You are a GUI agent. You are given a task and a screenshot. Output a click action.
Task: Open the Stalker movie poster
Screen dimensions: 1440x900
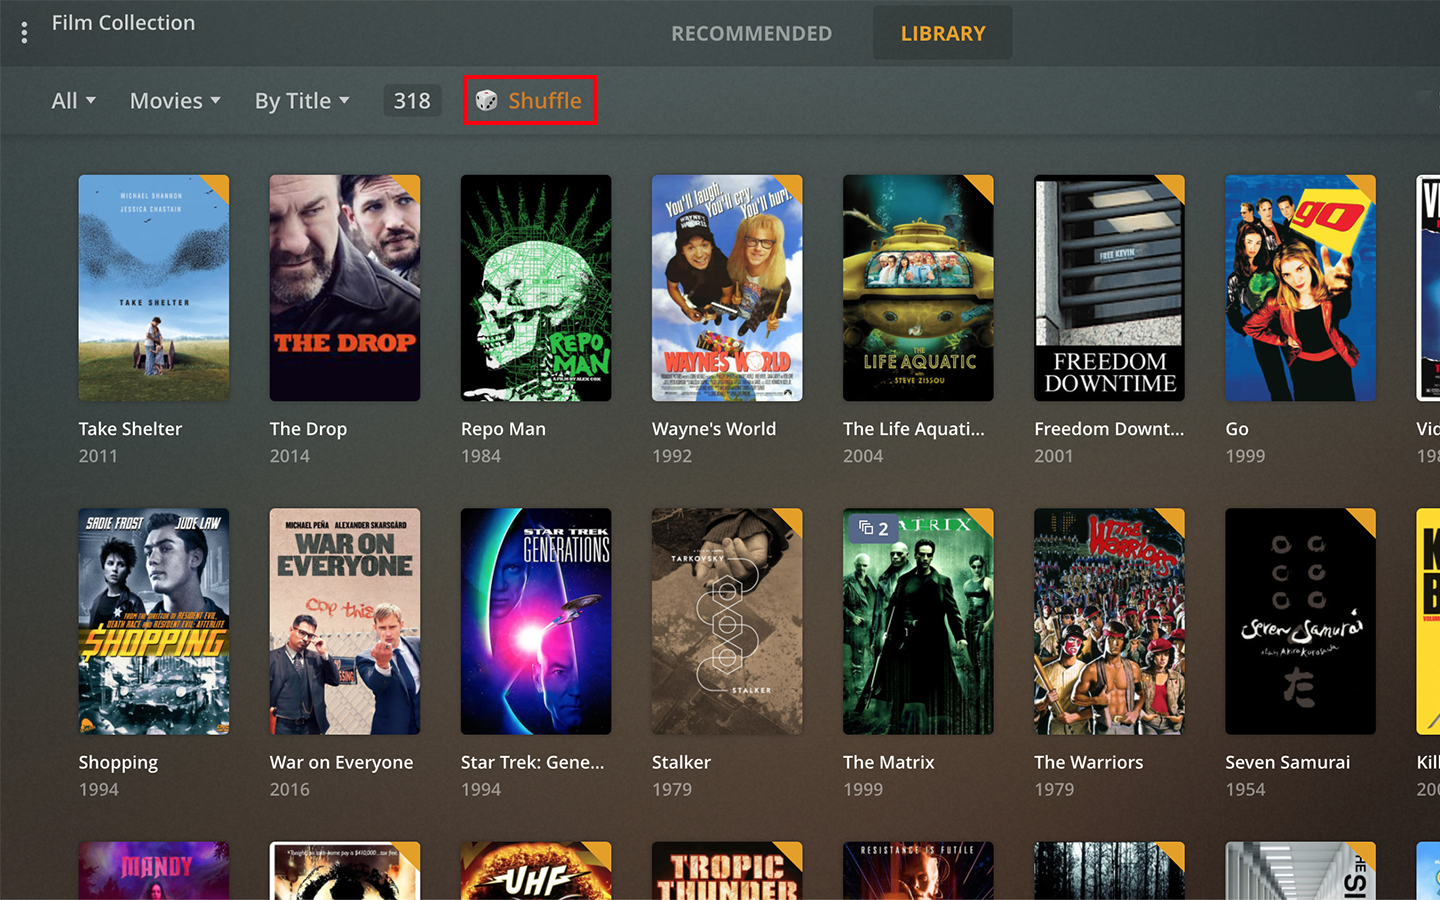(x=727, y=621)
